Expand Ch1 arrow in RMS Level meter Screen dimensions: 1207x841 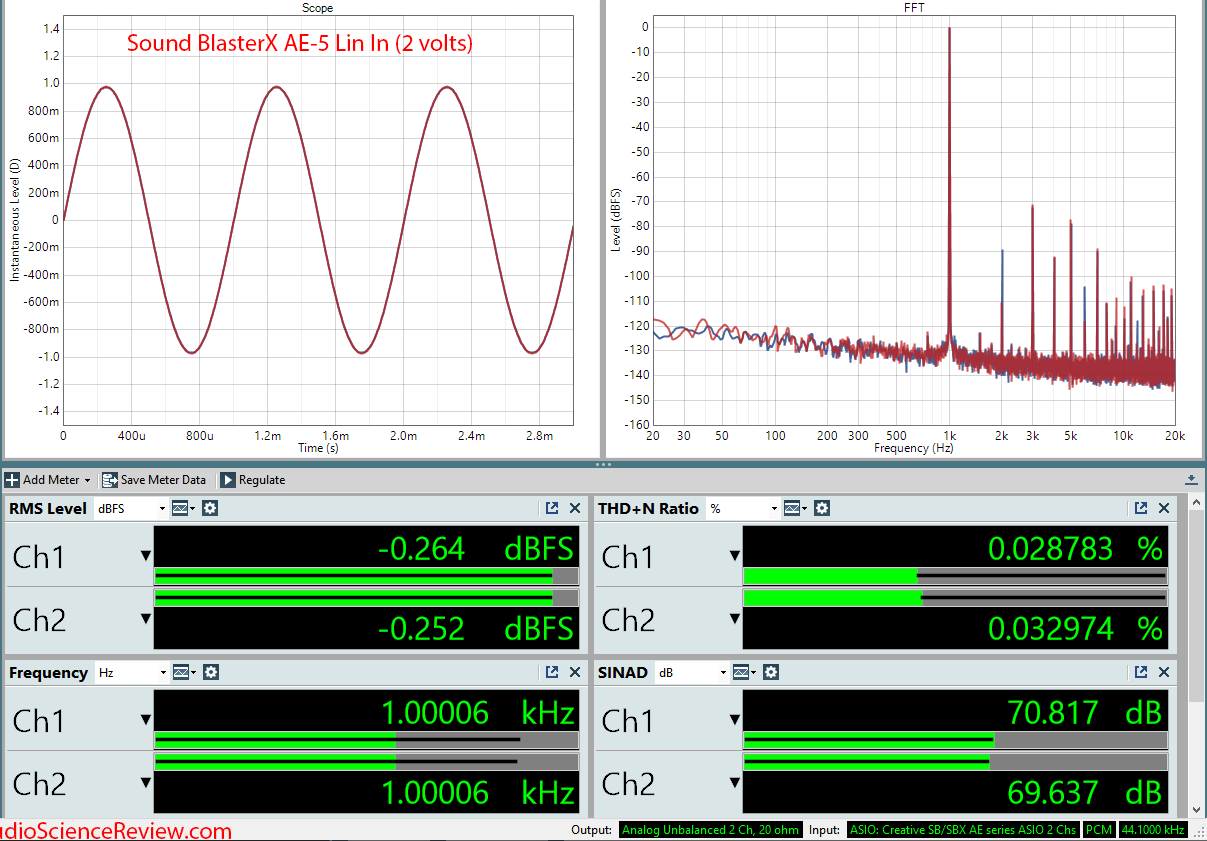146,556
